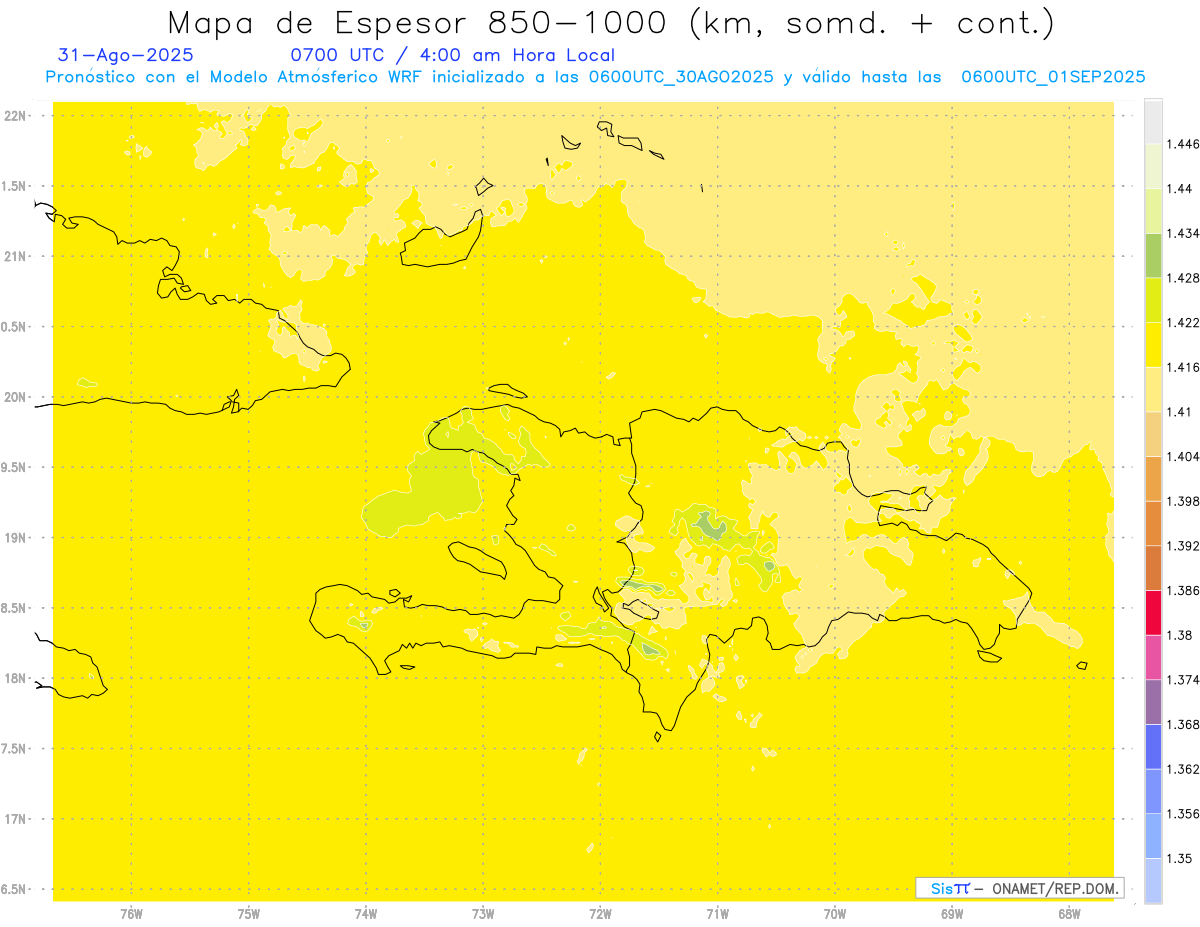Image resolution: width=1200 pixels, height=927 pixels.
Task: Click the legend value '1.35'
Action: point(1180,858)
